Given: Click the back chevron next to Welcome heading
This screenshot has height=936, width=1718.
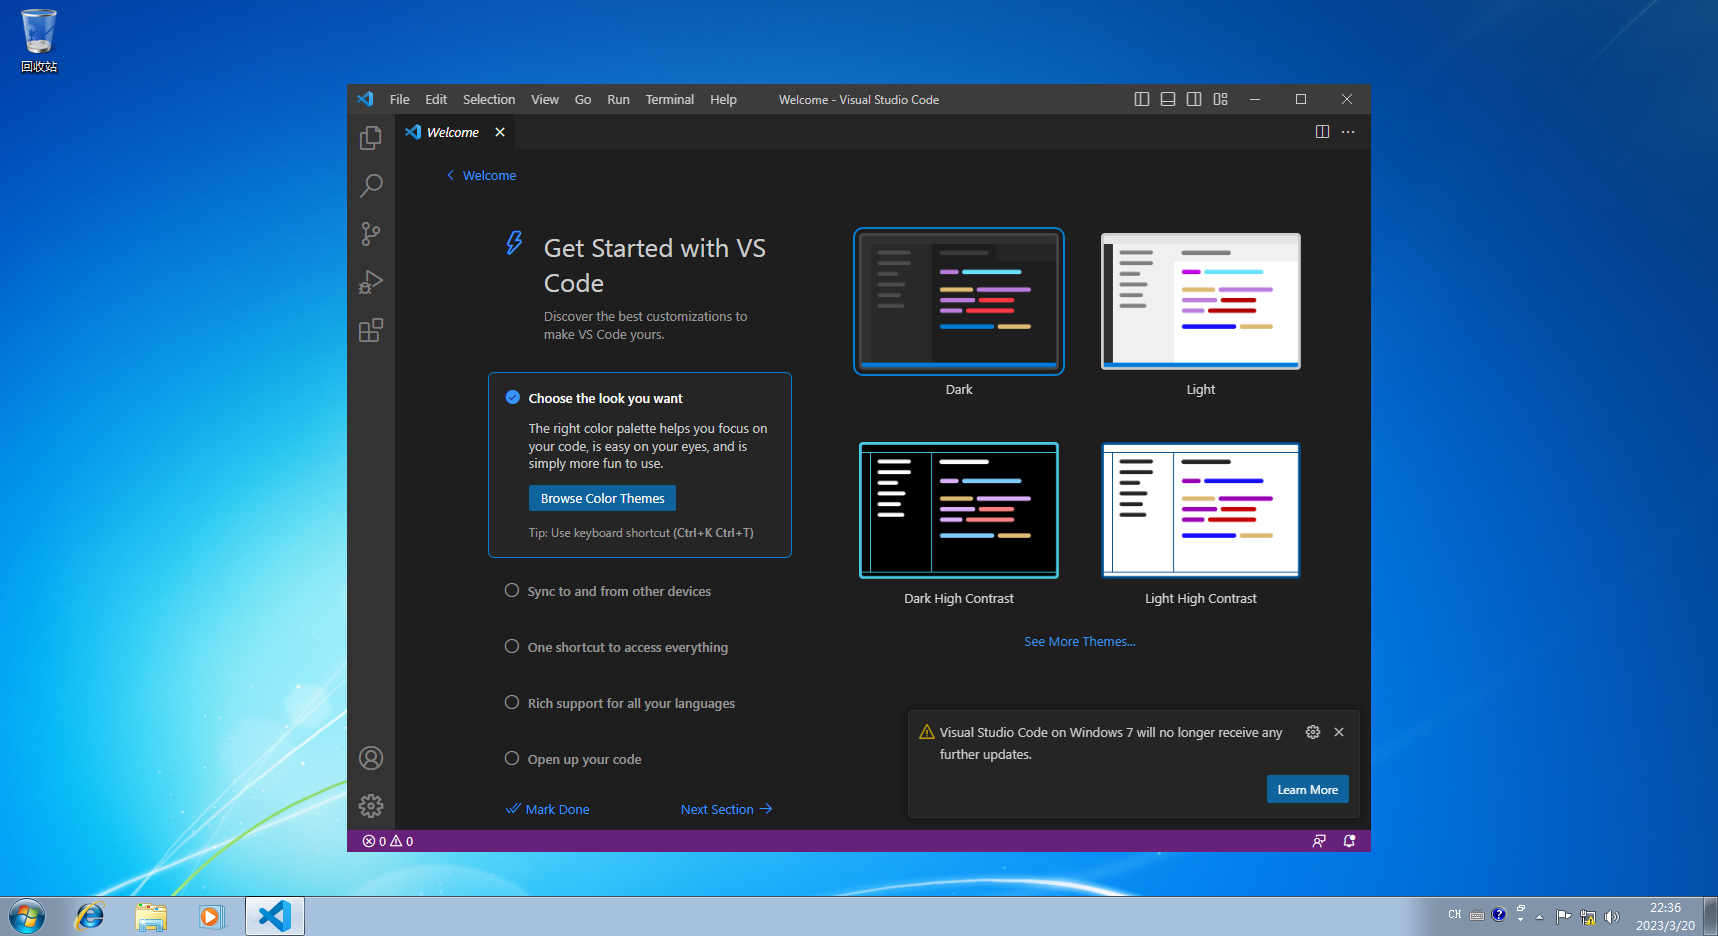Looking at the screenshot, I should [x=450, y=175].
